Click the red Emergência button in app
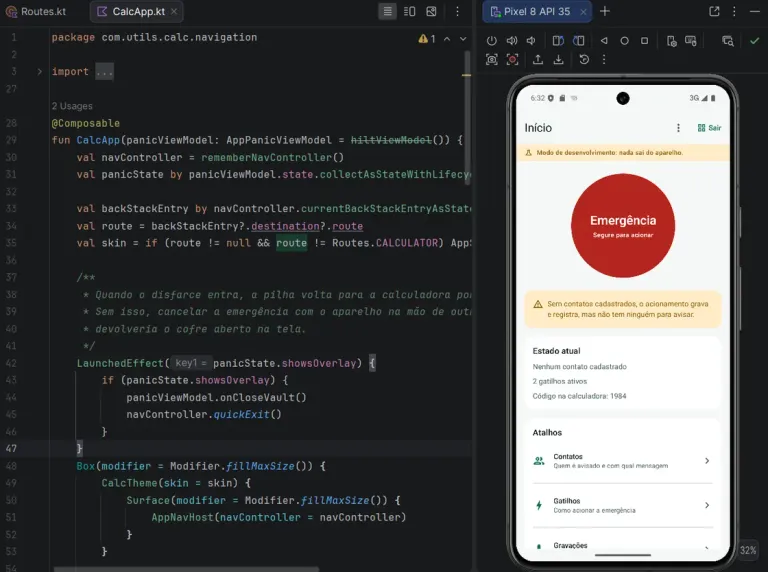This screenshot has height=572, width=768. point(623,226)
